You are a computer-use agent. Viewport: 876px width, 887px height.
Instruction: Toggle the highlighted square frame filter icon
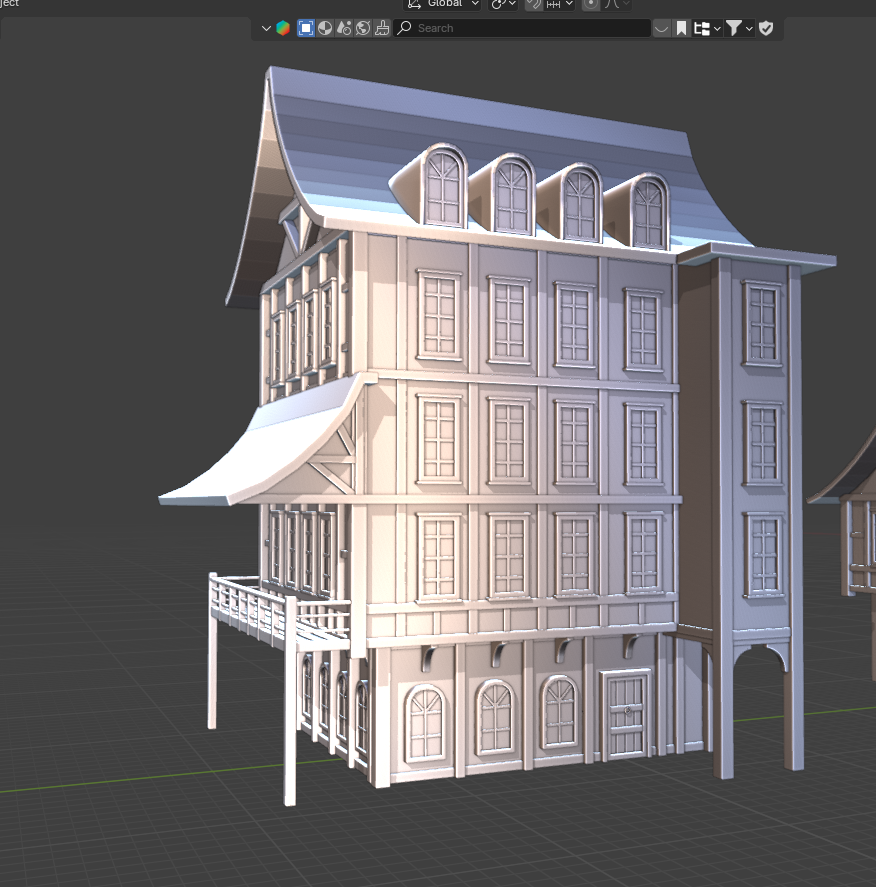click(305, 28)
